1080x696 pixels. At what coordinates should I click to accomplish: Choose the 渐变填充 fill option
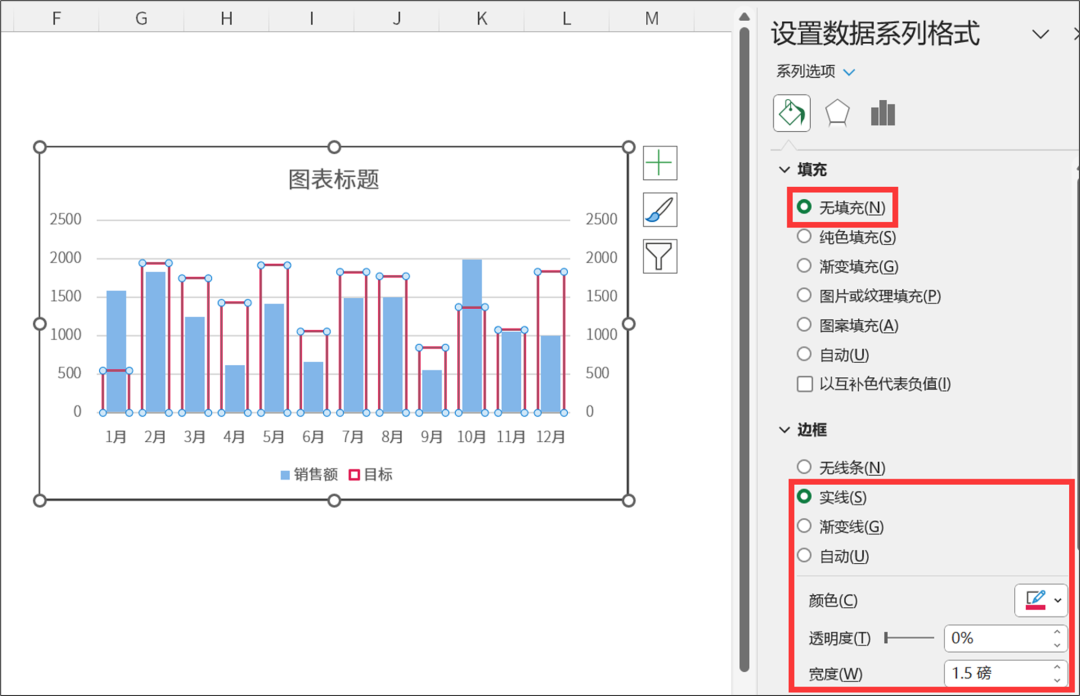pos(804,266)
